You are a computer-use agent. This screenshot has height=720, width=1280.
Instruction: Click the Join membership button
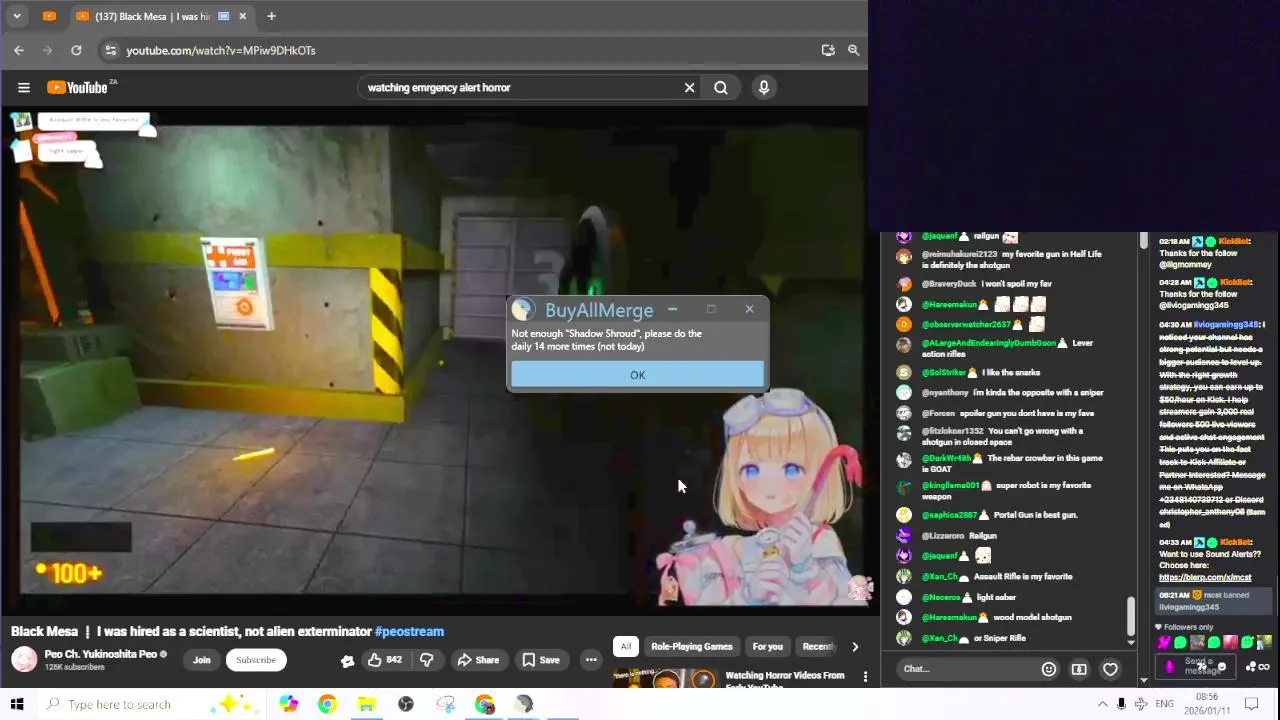202,660
